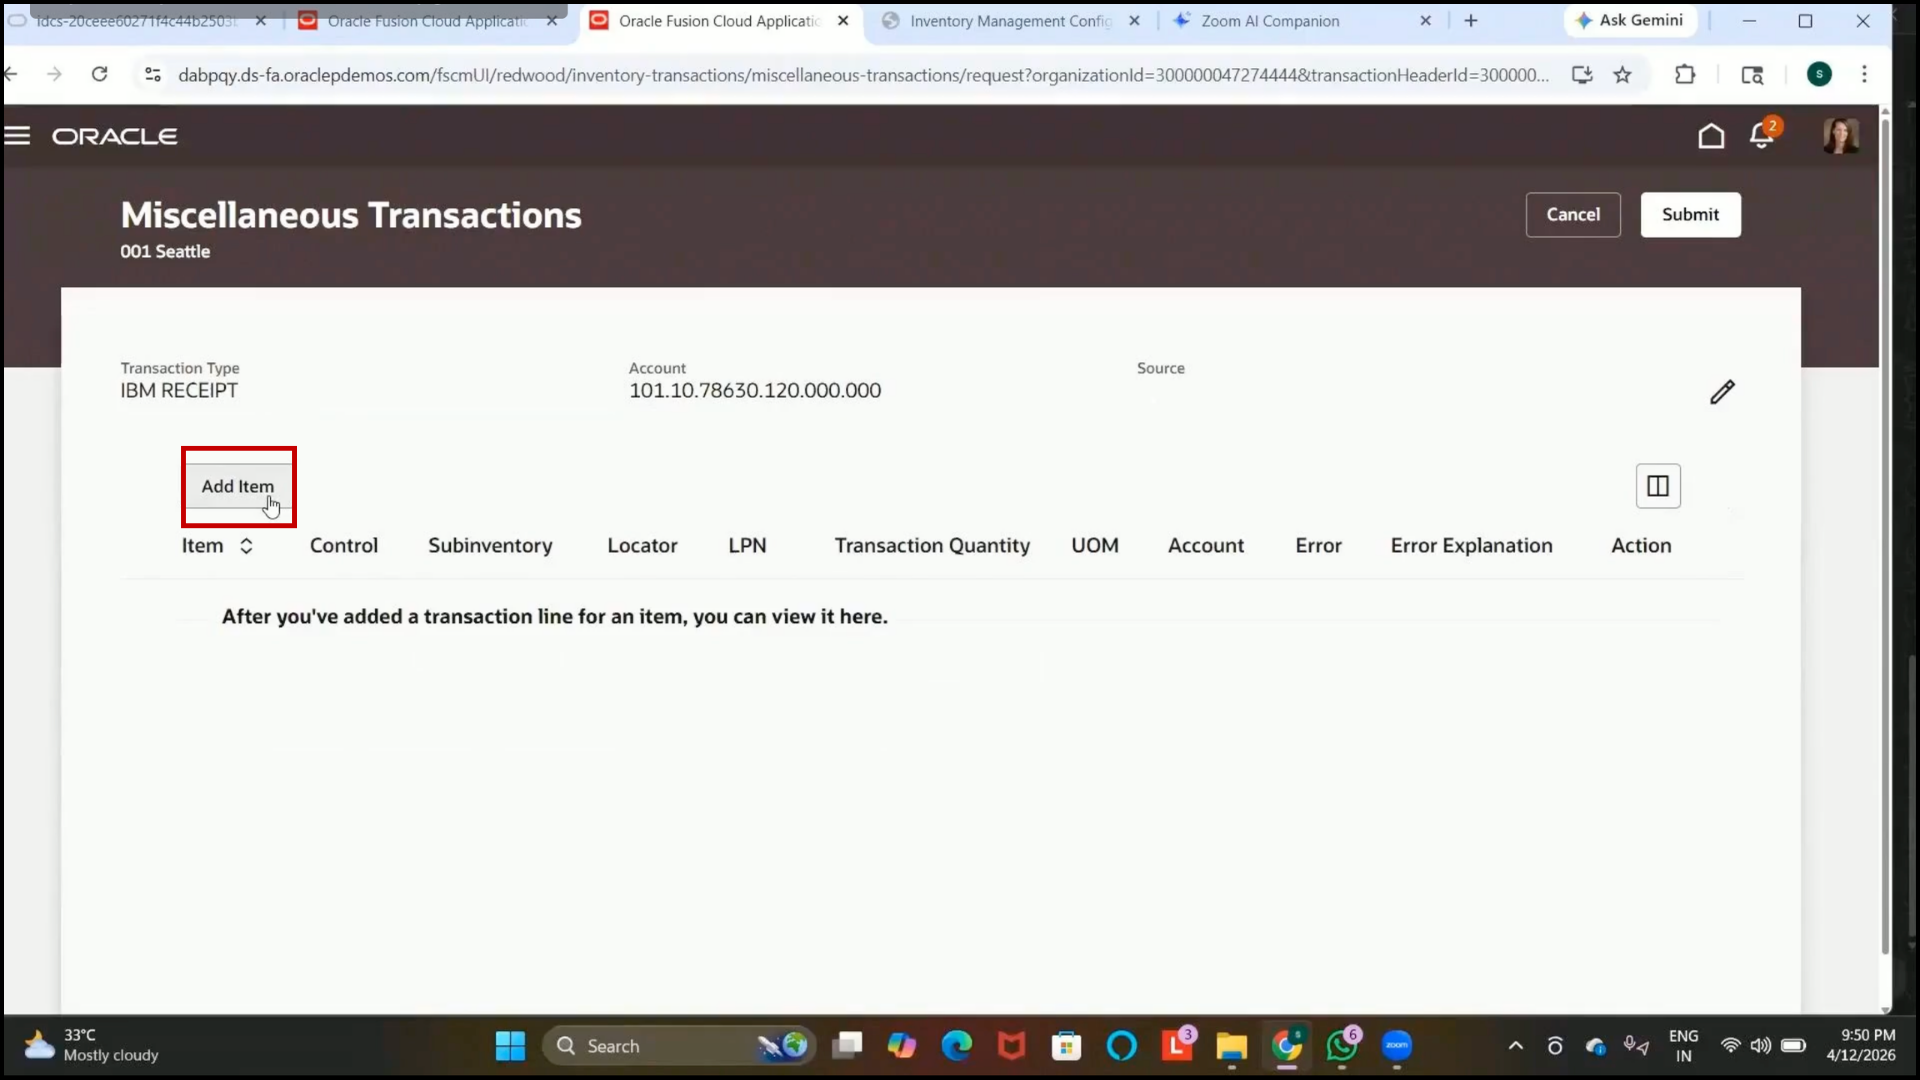Click the Subinventory column header
Viewport: 1920px width, 1080px height.
pyautogui.click(x=490, y=546)
